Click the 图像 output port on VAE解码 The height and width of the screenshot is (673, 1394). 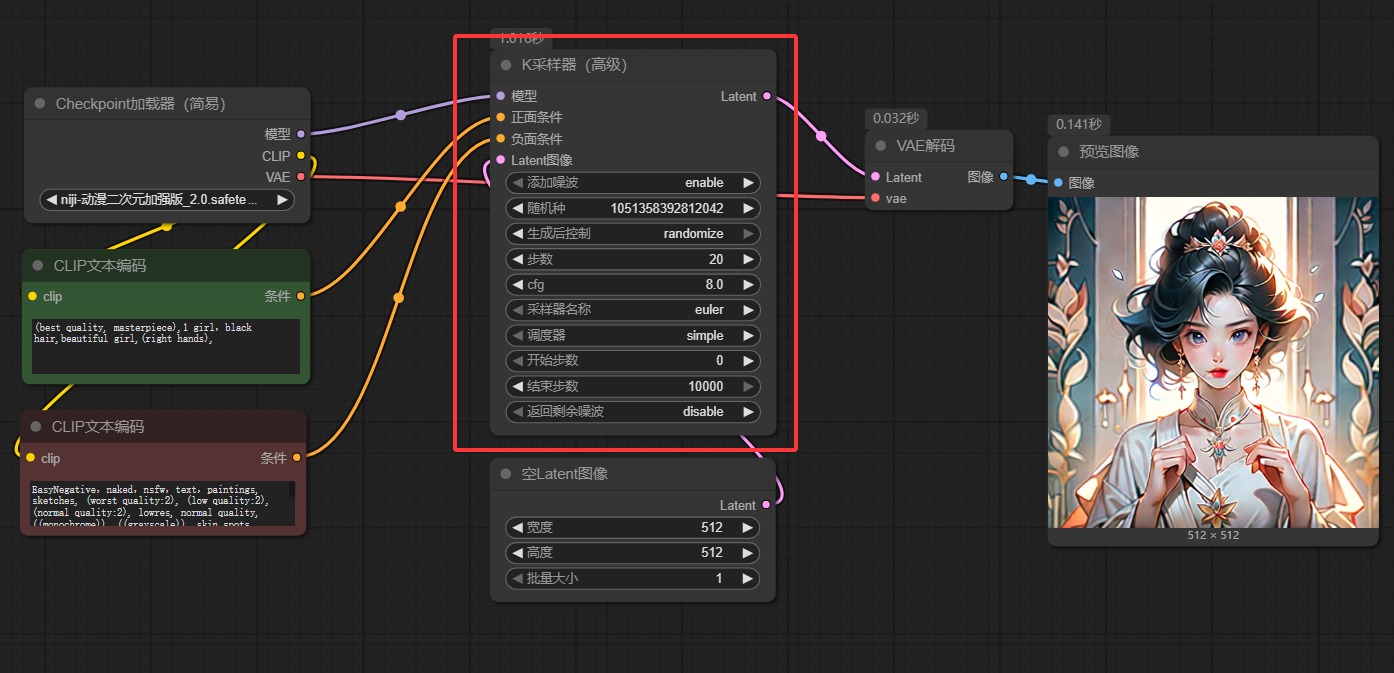point(1004,177)
